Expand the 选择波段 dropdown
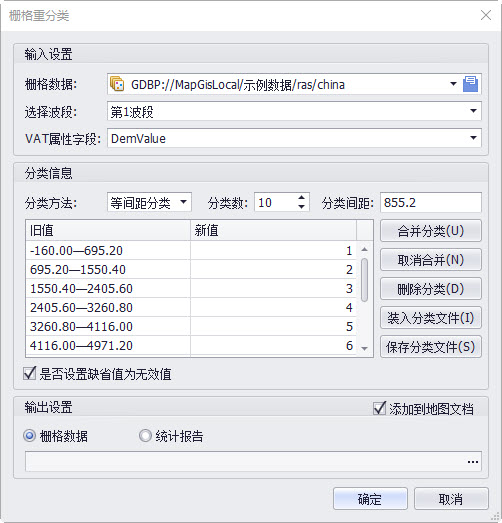 pyautogui.click(x=473, y=111)
